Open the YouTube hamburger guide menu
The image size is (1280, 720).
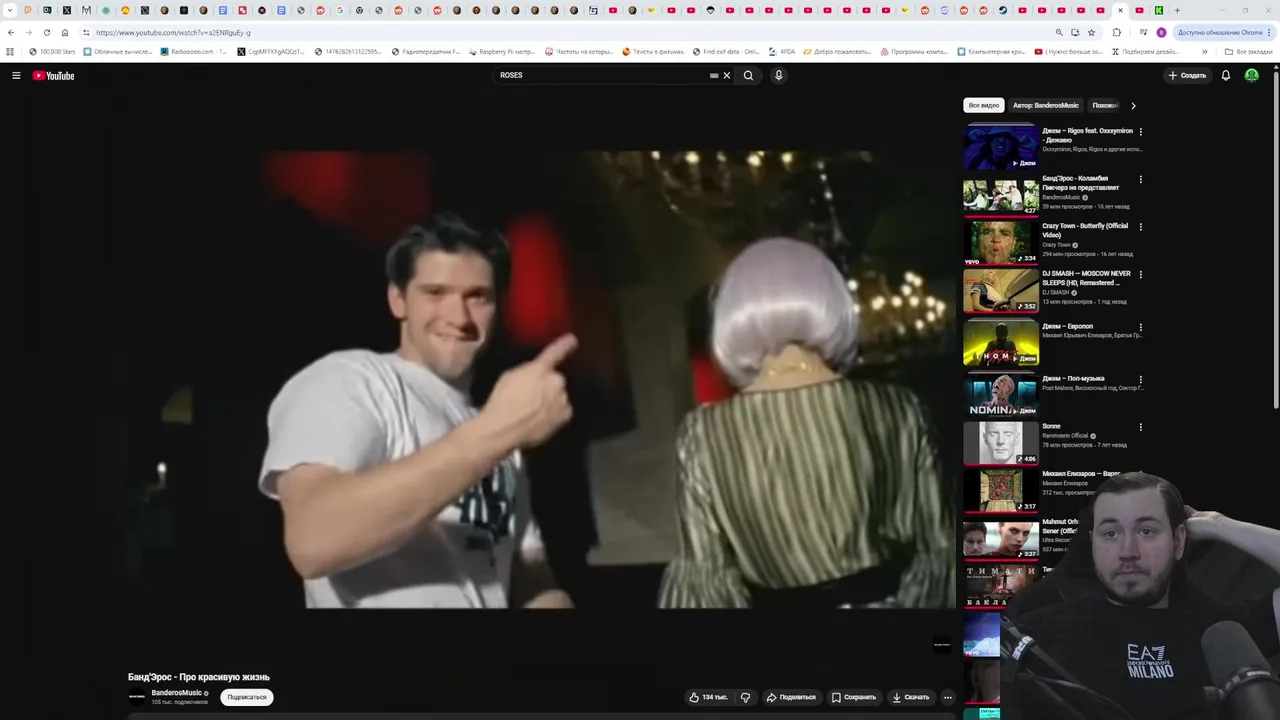16,75
